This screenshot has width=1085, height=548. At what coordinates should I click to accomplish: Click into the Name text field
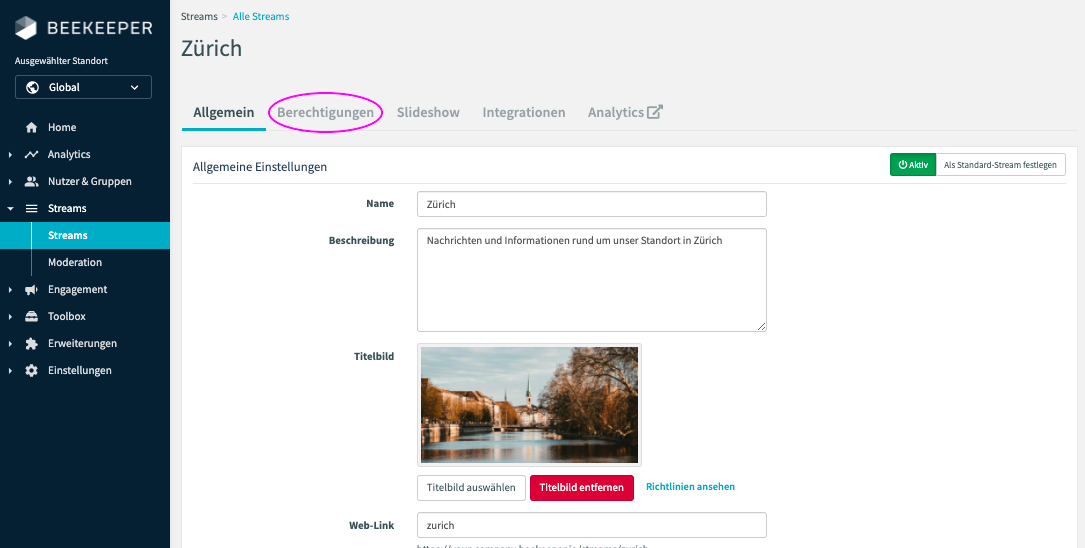pos(591,204)
